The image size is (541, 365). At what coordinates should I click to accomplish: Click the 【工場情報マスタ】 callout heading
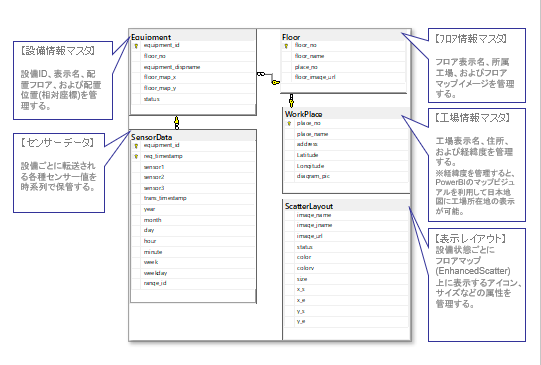pos(472,118)
